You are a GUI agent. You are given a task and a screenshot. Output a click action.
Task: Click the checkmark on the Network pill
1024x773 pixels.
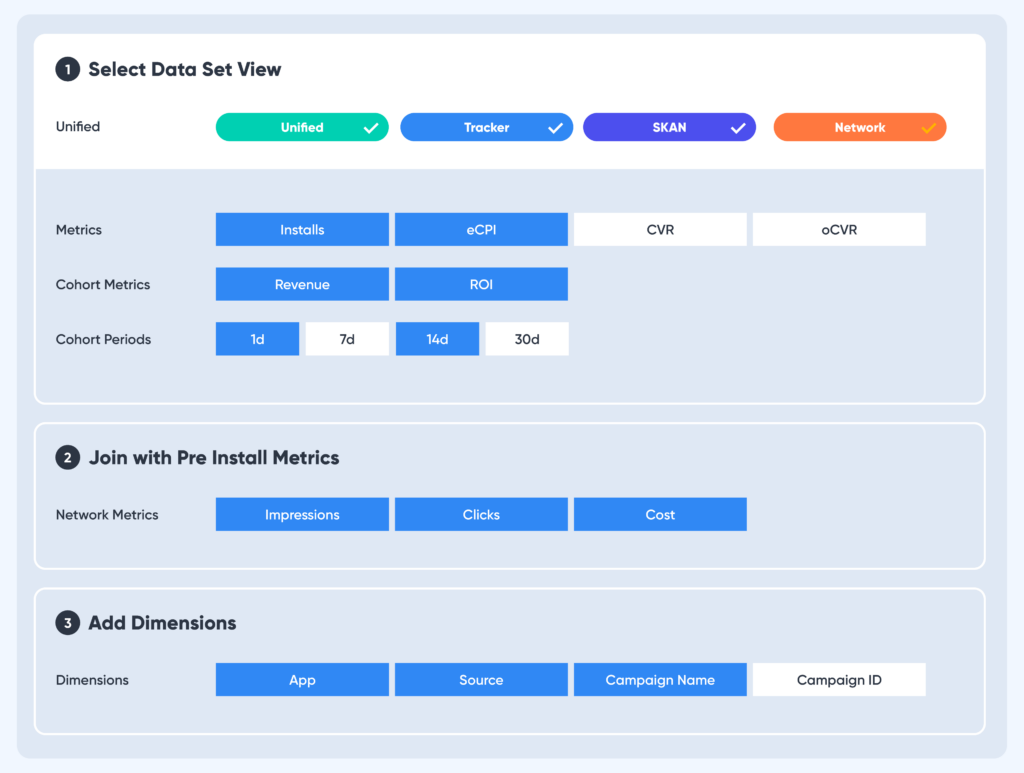tap(929, 128)
